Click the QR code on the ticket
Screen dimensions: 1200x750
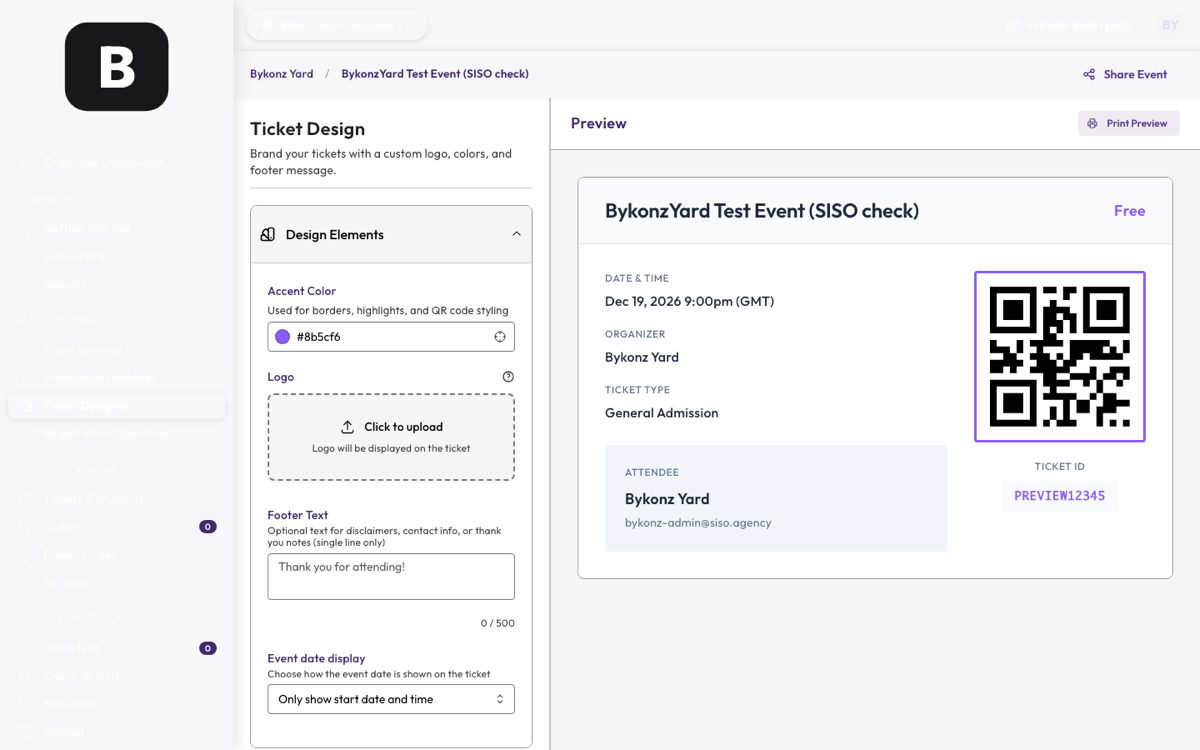point(1060,356)
